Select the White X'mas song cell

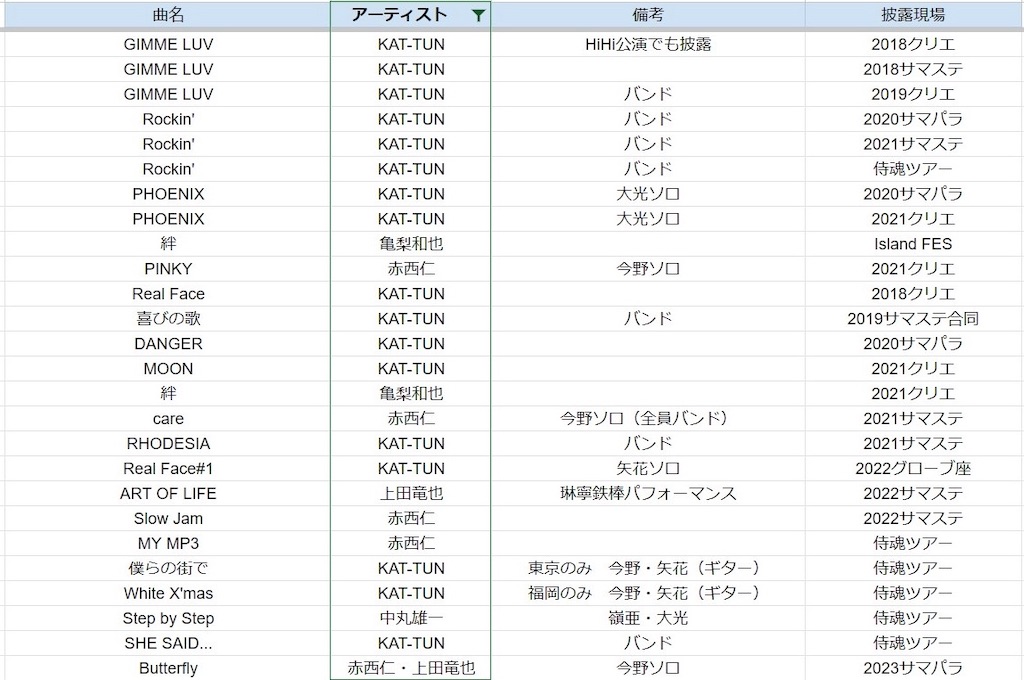[x=168, y=593]
